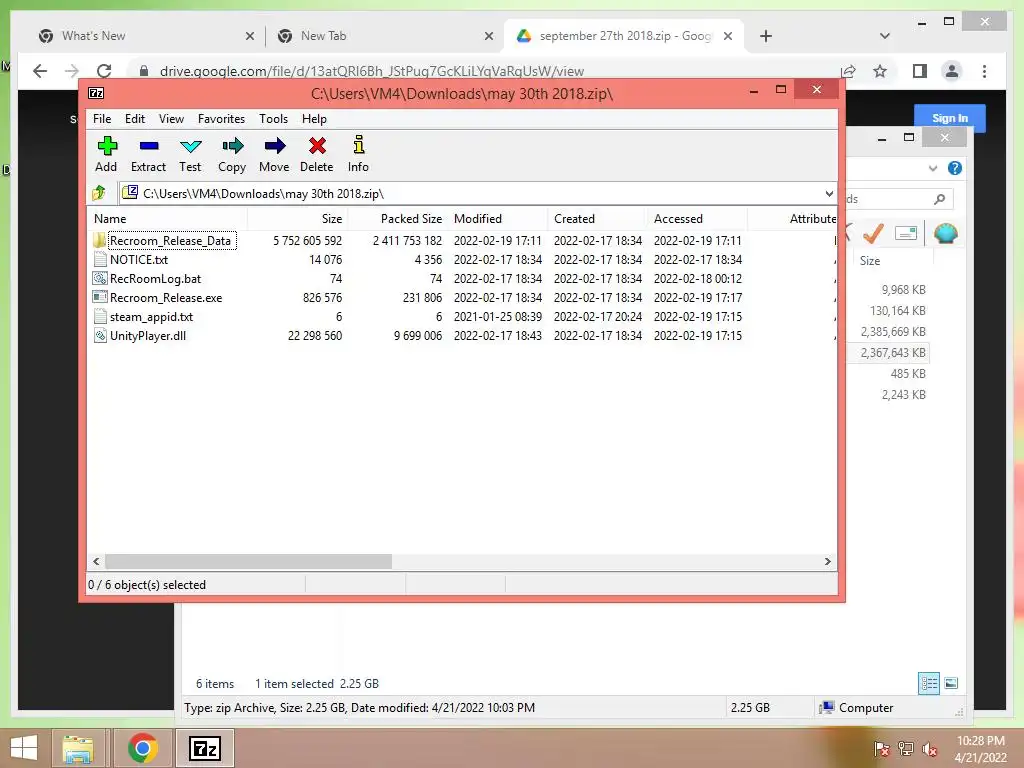Click the RecRoomLog.bat file icon

tap(100, 278)
